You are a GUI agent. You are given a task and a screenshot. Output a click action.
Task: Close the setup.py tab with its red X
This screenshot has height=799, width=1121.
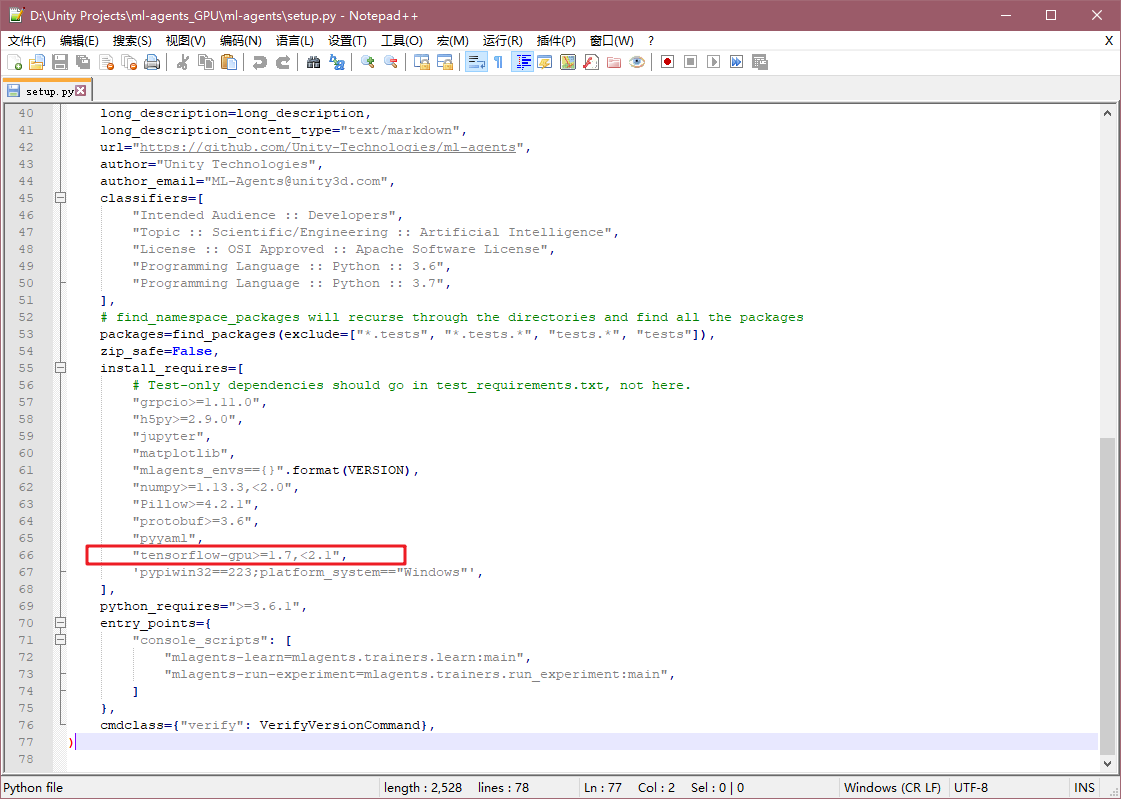click(81, 91)
